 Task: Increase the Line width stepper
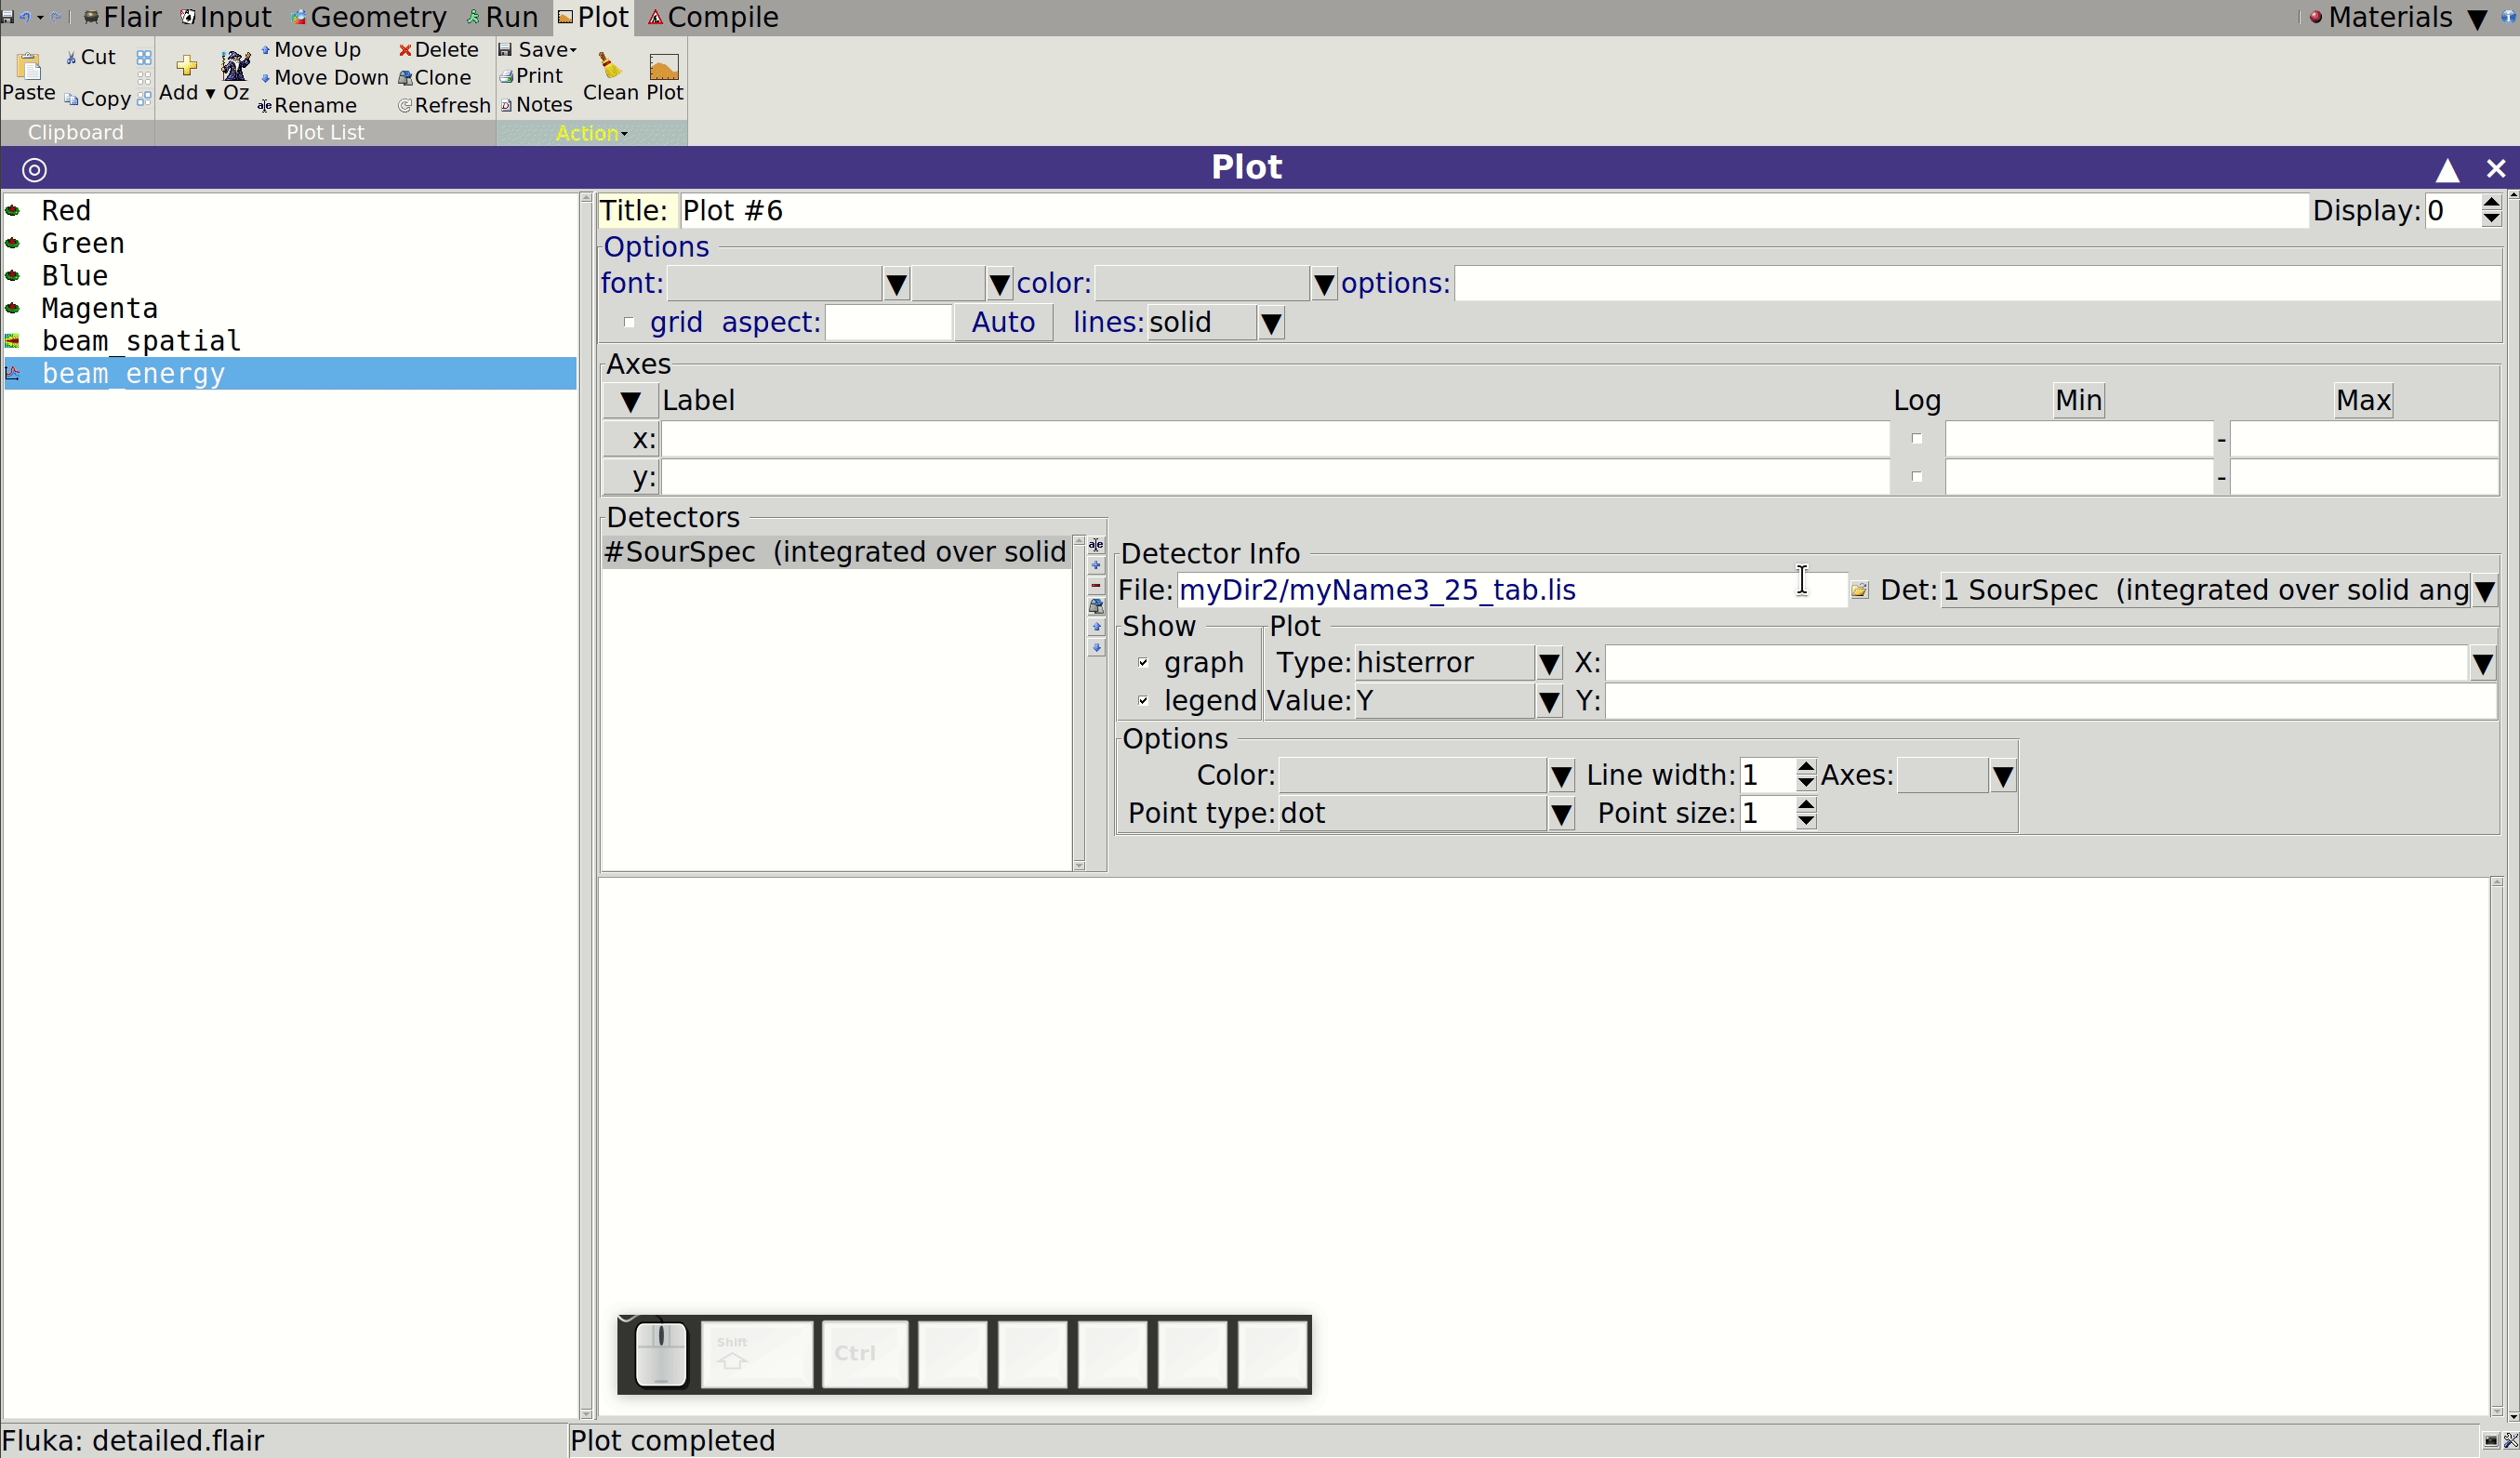[1805, 767]
